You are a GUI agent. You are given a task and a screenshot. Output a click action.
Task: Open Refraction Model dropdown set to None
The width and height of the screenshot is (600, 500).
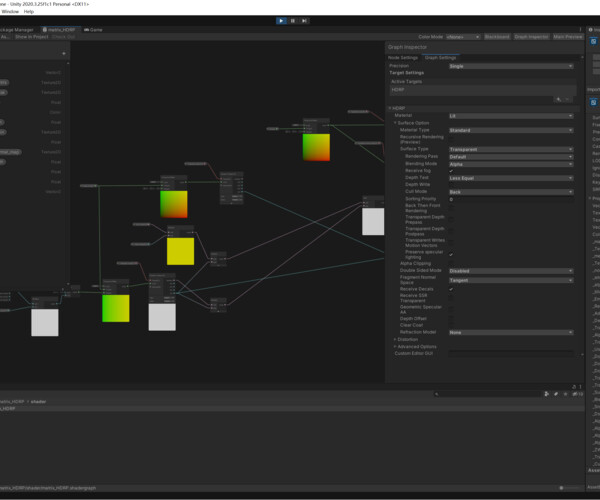click(x=511, y=332)
